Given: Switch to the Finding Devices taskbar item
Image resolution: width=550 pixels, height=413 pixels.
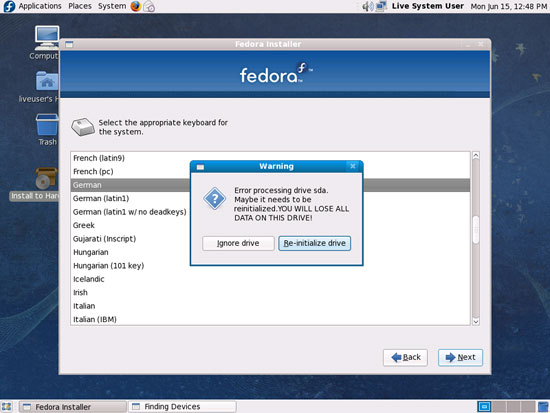Looking at the screenshot, I should coord(182,407).
